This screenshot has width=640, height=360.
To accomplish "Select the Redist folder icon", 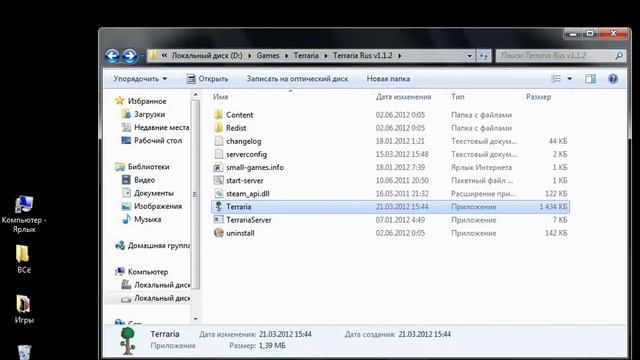I will click(x=218, y=128).
